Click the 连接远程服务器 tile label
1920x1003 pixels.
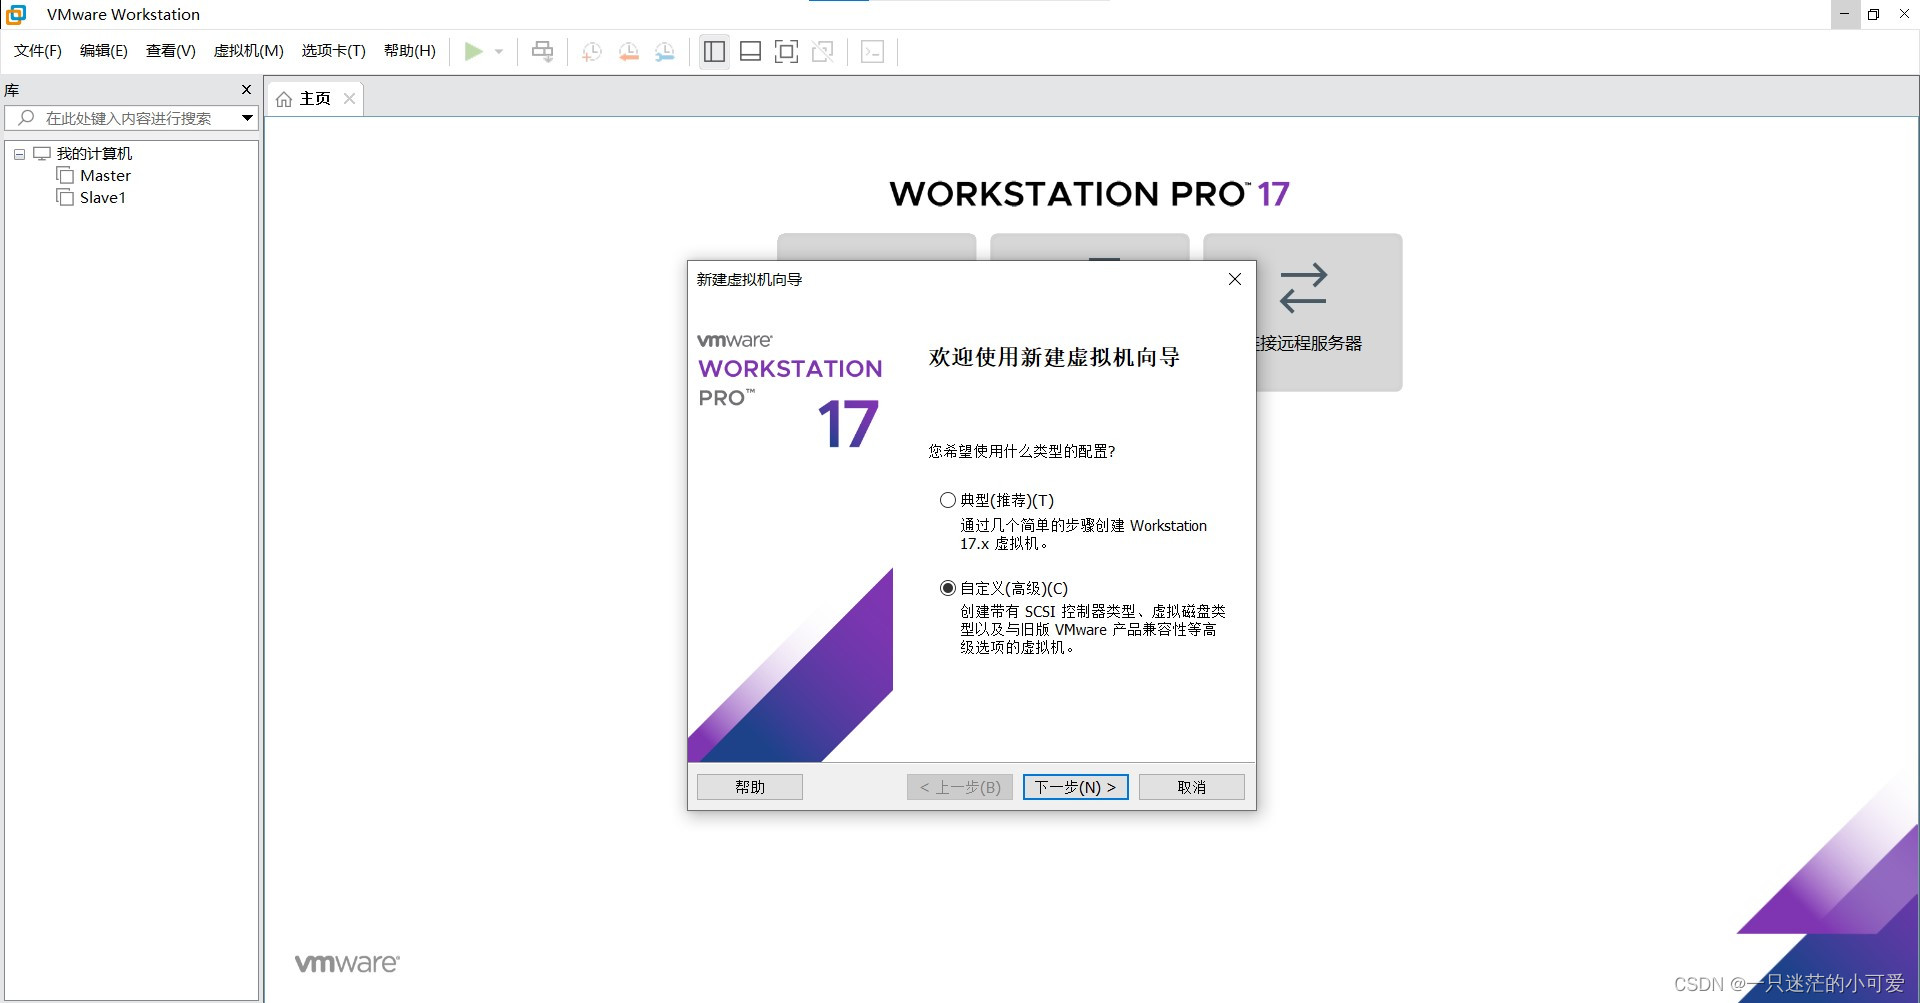tap(1309, 343)
